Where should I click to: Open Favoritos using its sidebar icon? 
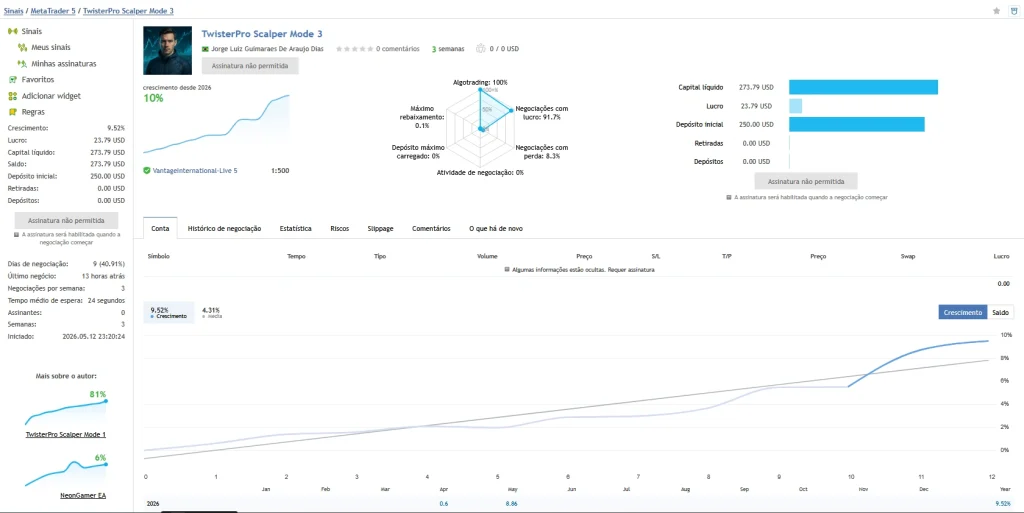[12, 80]
